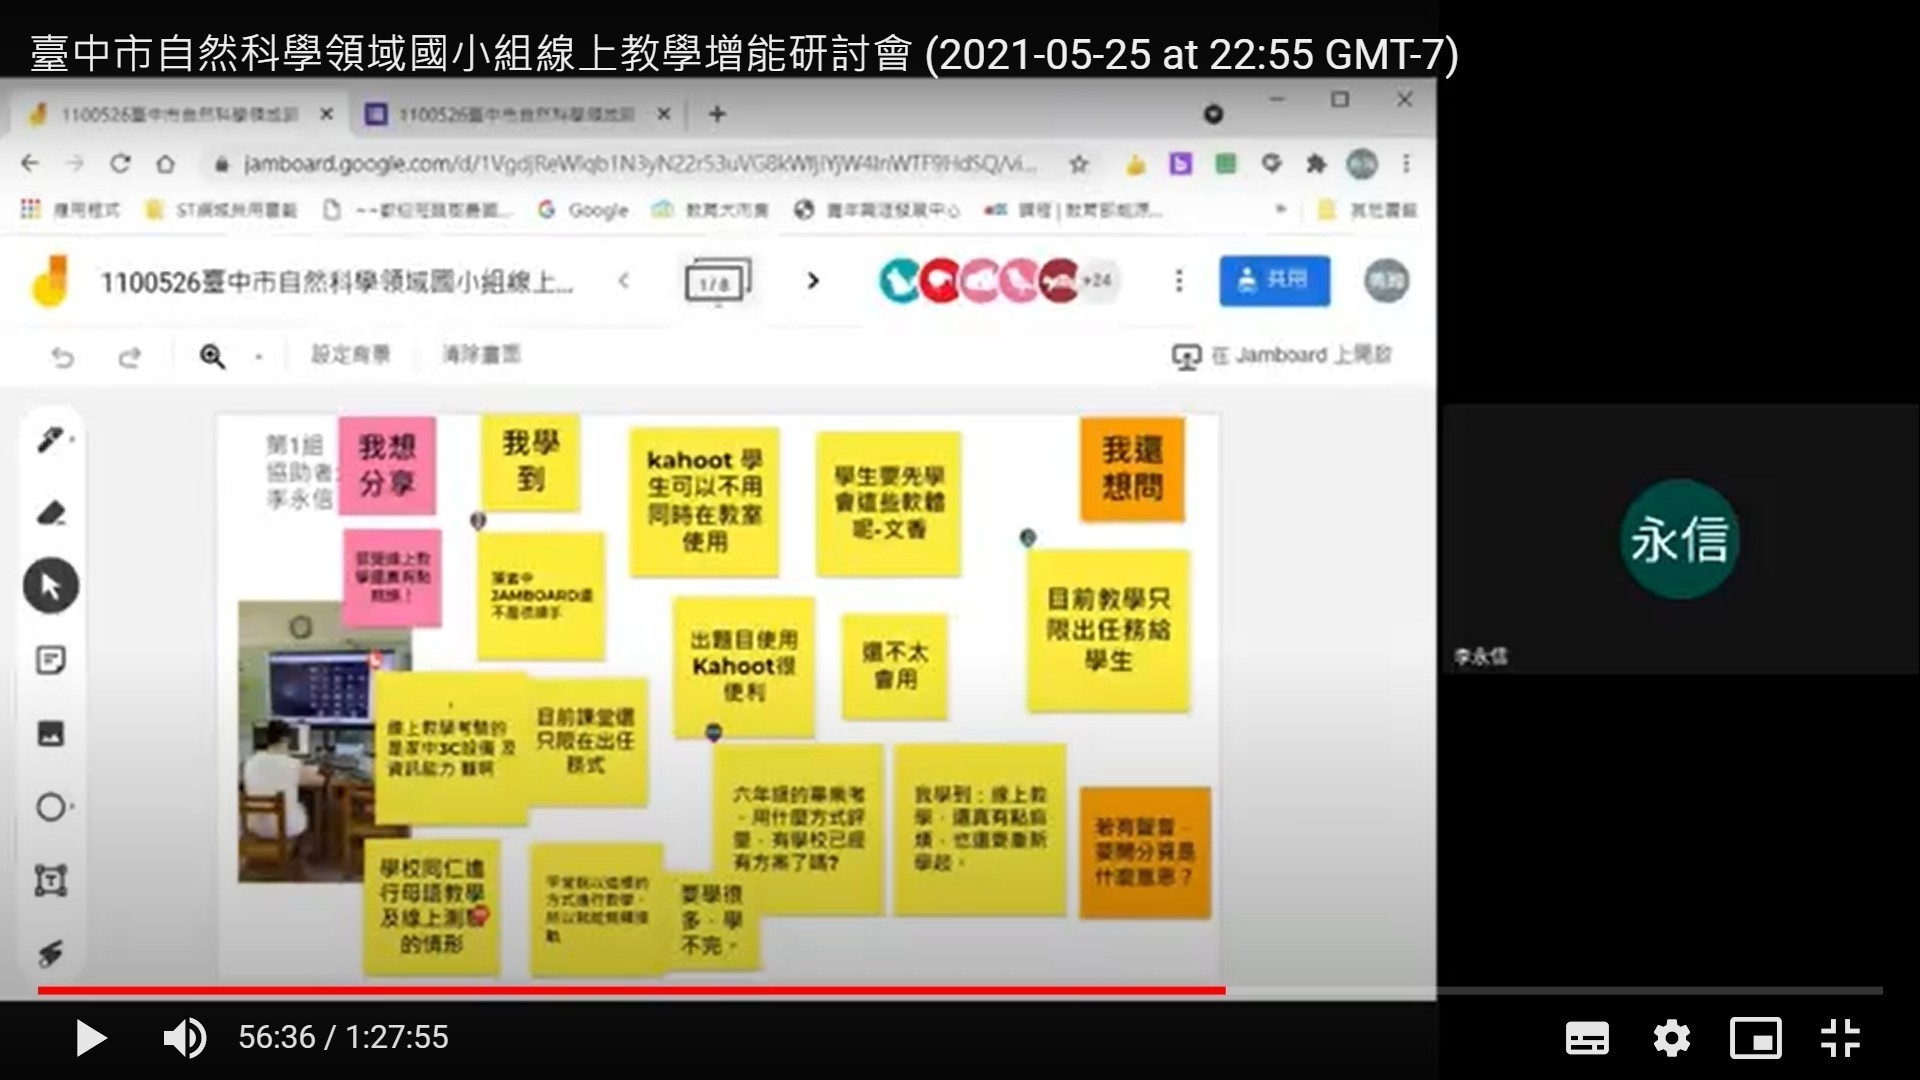Viewport: 1920px width, 1080px height.
Task: Toggle the miniplayer mode
Action: [x=1756, y=1038]
